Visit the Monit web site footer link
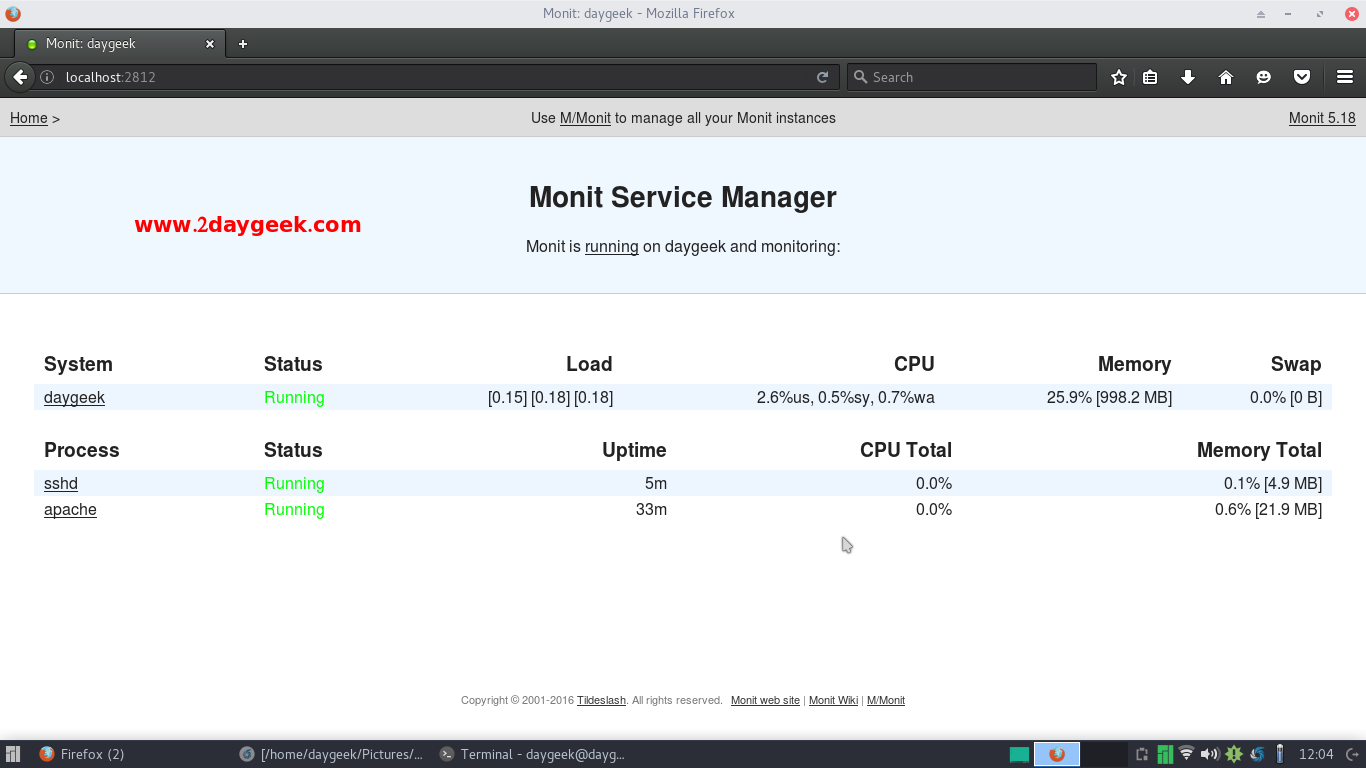Viewport: 1366px width, 768px height. 765,700
